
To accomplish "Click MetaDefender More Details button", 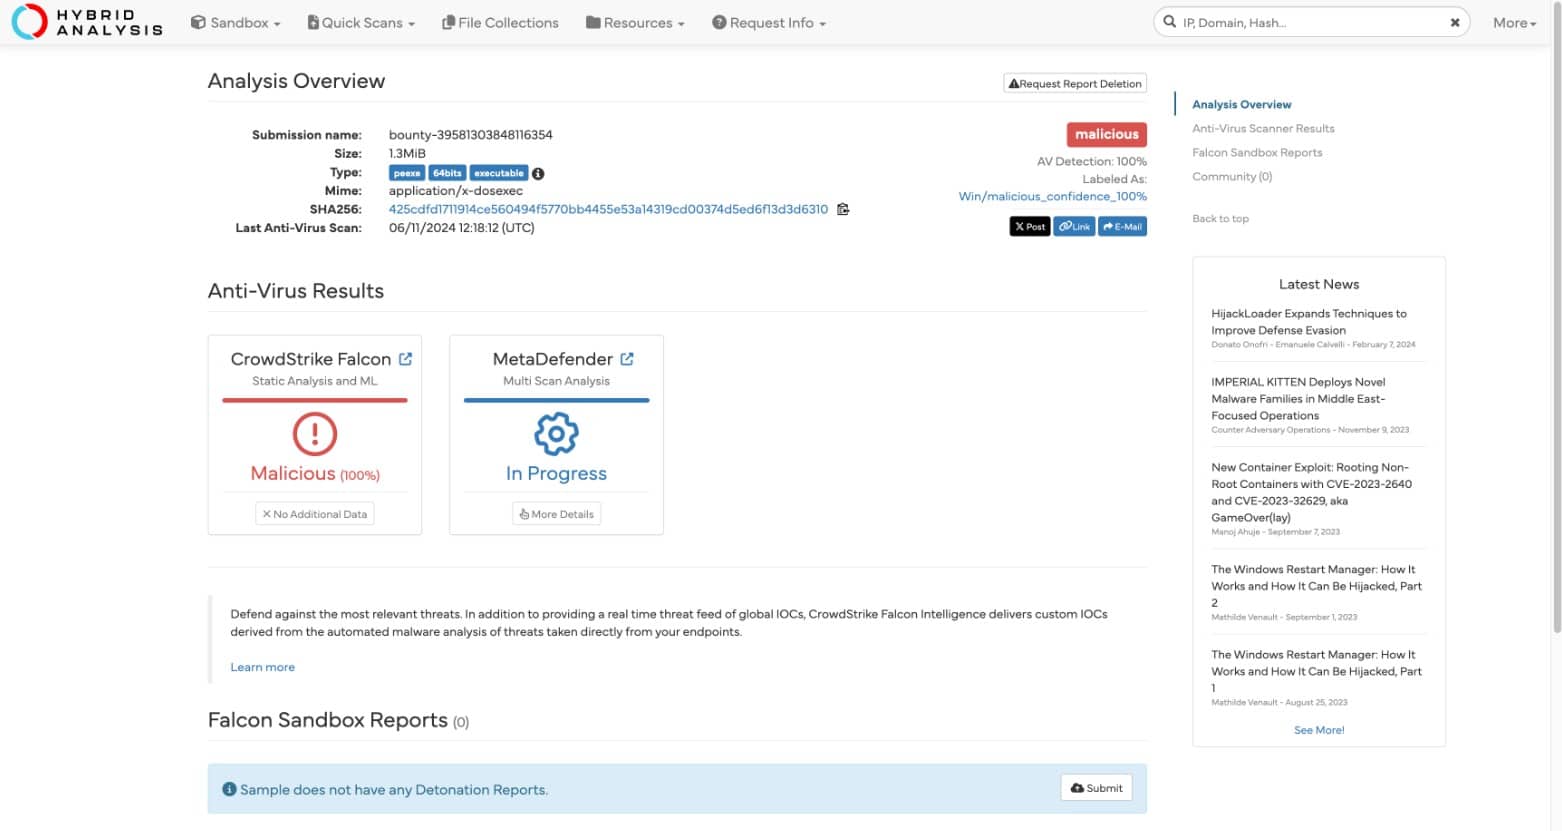I will coord(557,514).
